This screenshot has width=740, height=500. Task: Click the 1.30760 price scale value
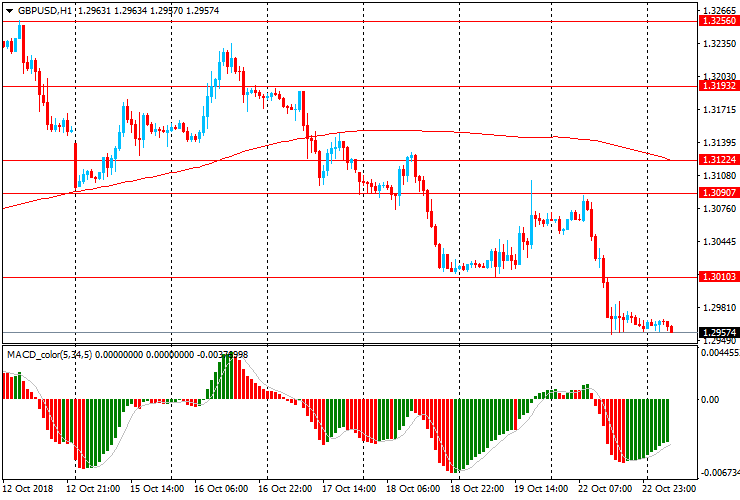coord(719,209)
